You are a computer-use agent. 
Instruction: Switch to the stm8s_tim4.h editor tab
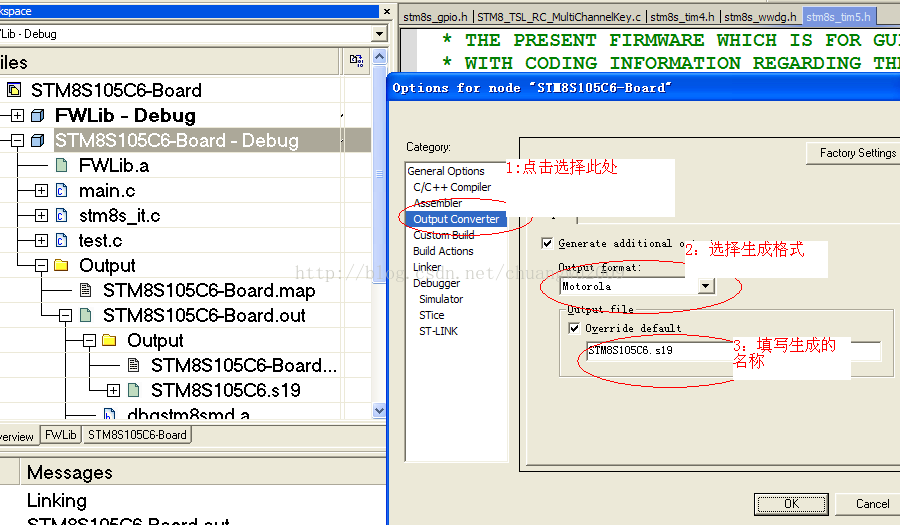682,17
